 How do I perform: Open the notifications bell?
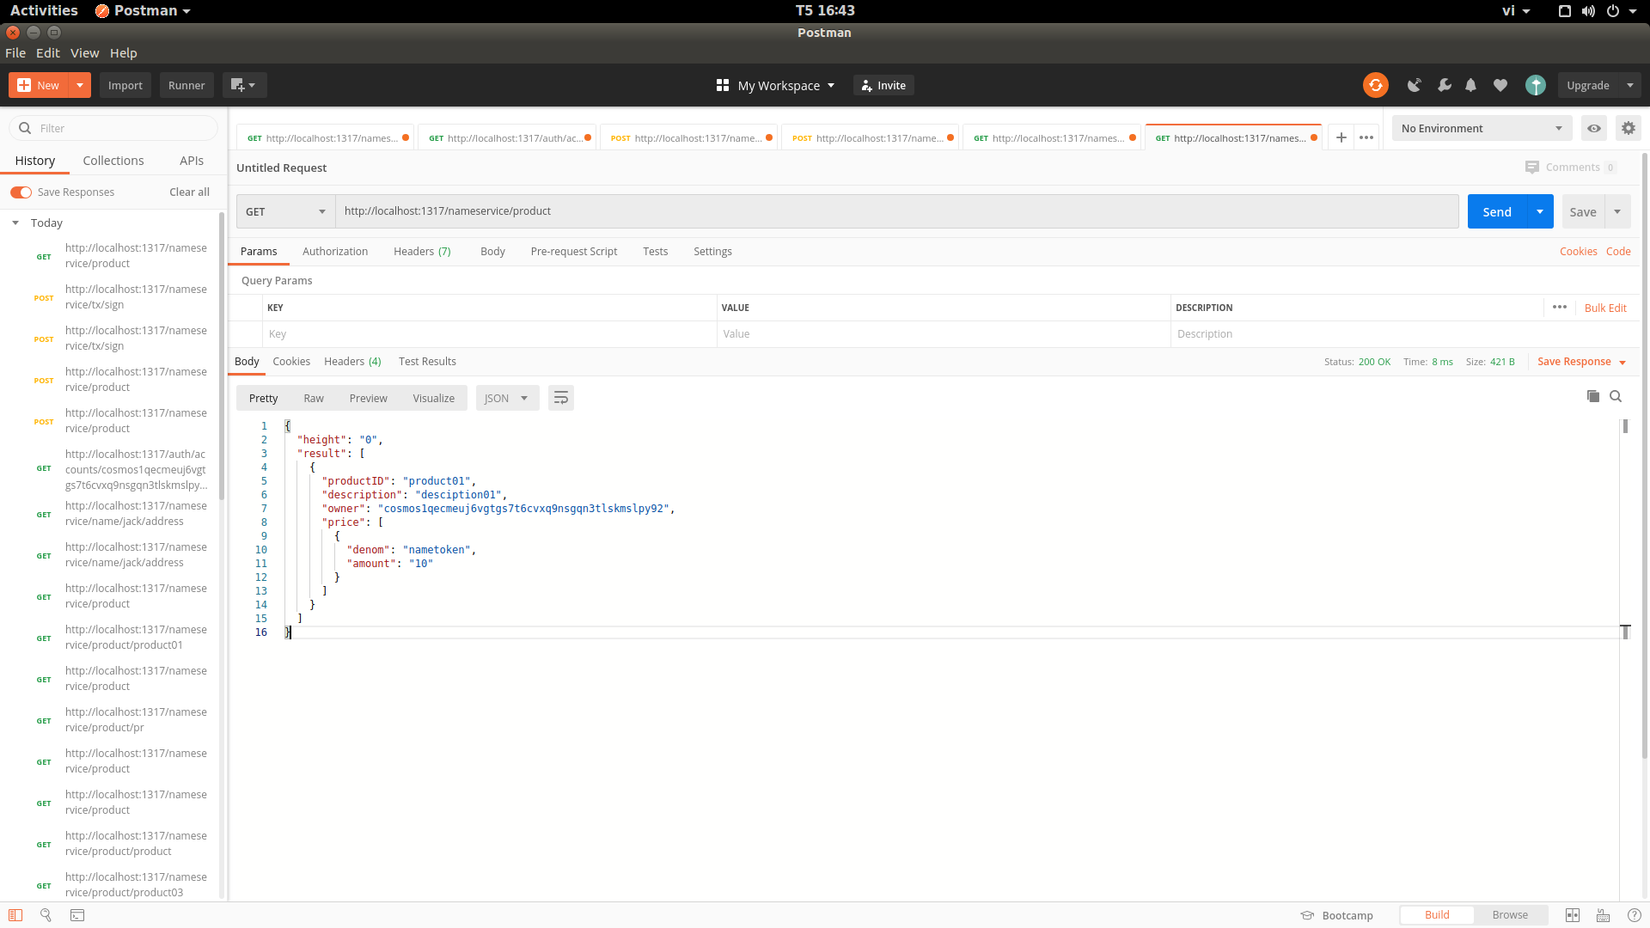pyautogui.click(x=1471, y=85)
